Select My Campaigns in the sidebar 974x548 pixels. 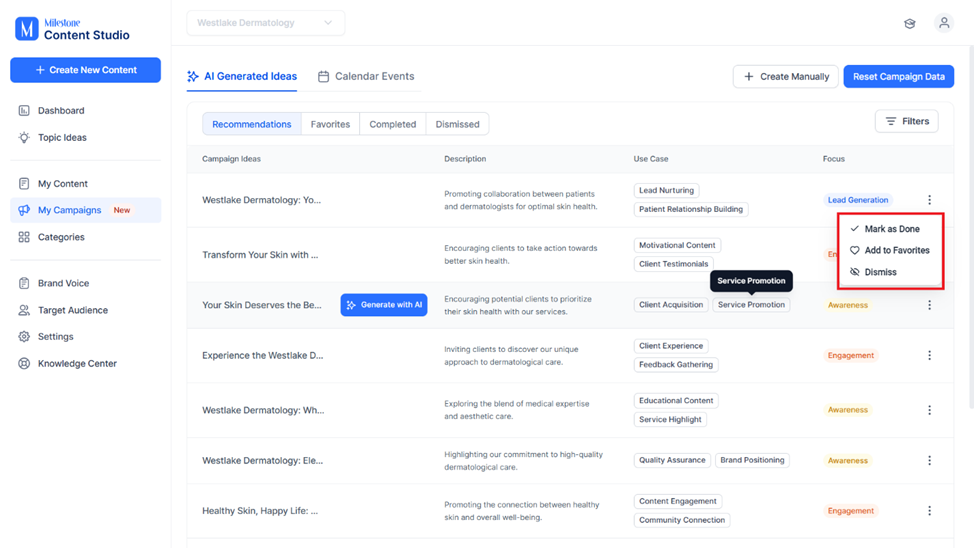point(85,210)
